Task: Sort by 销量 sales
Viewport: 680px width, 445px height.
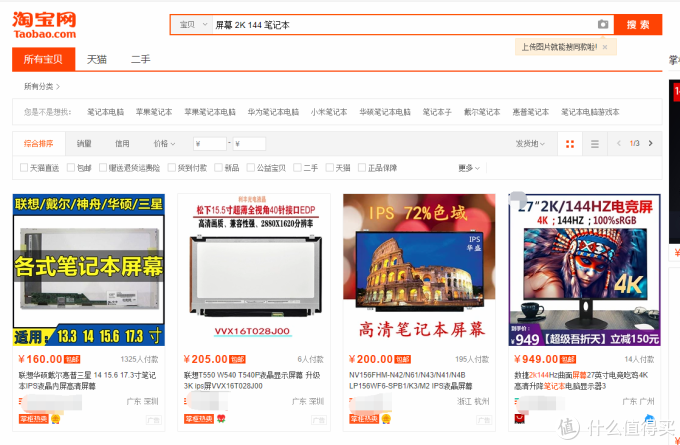Action: tap(84, 144)
